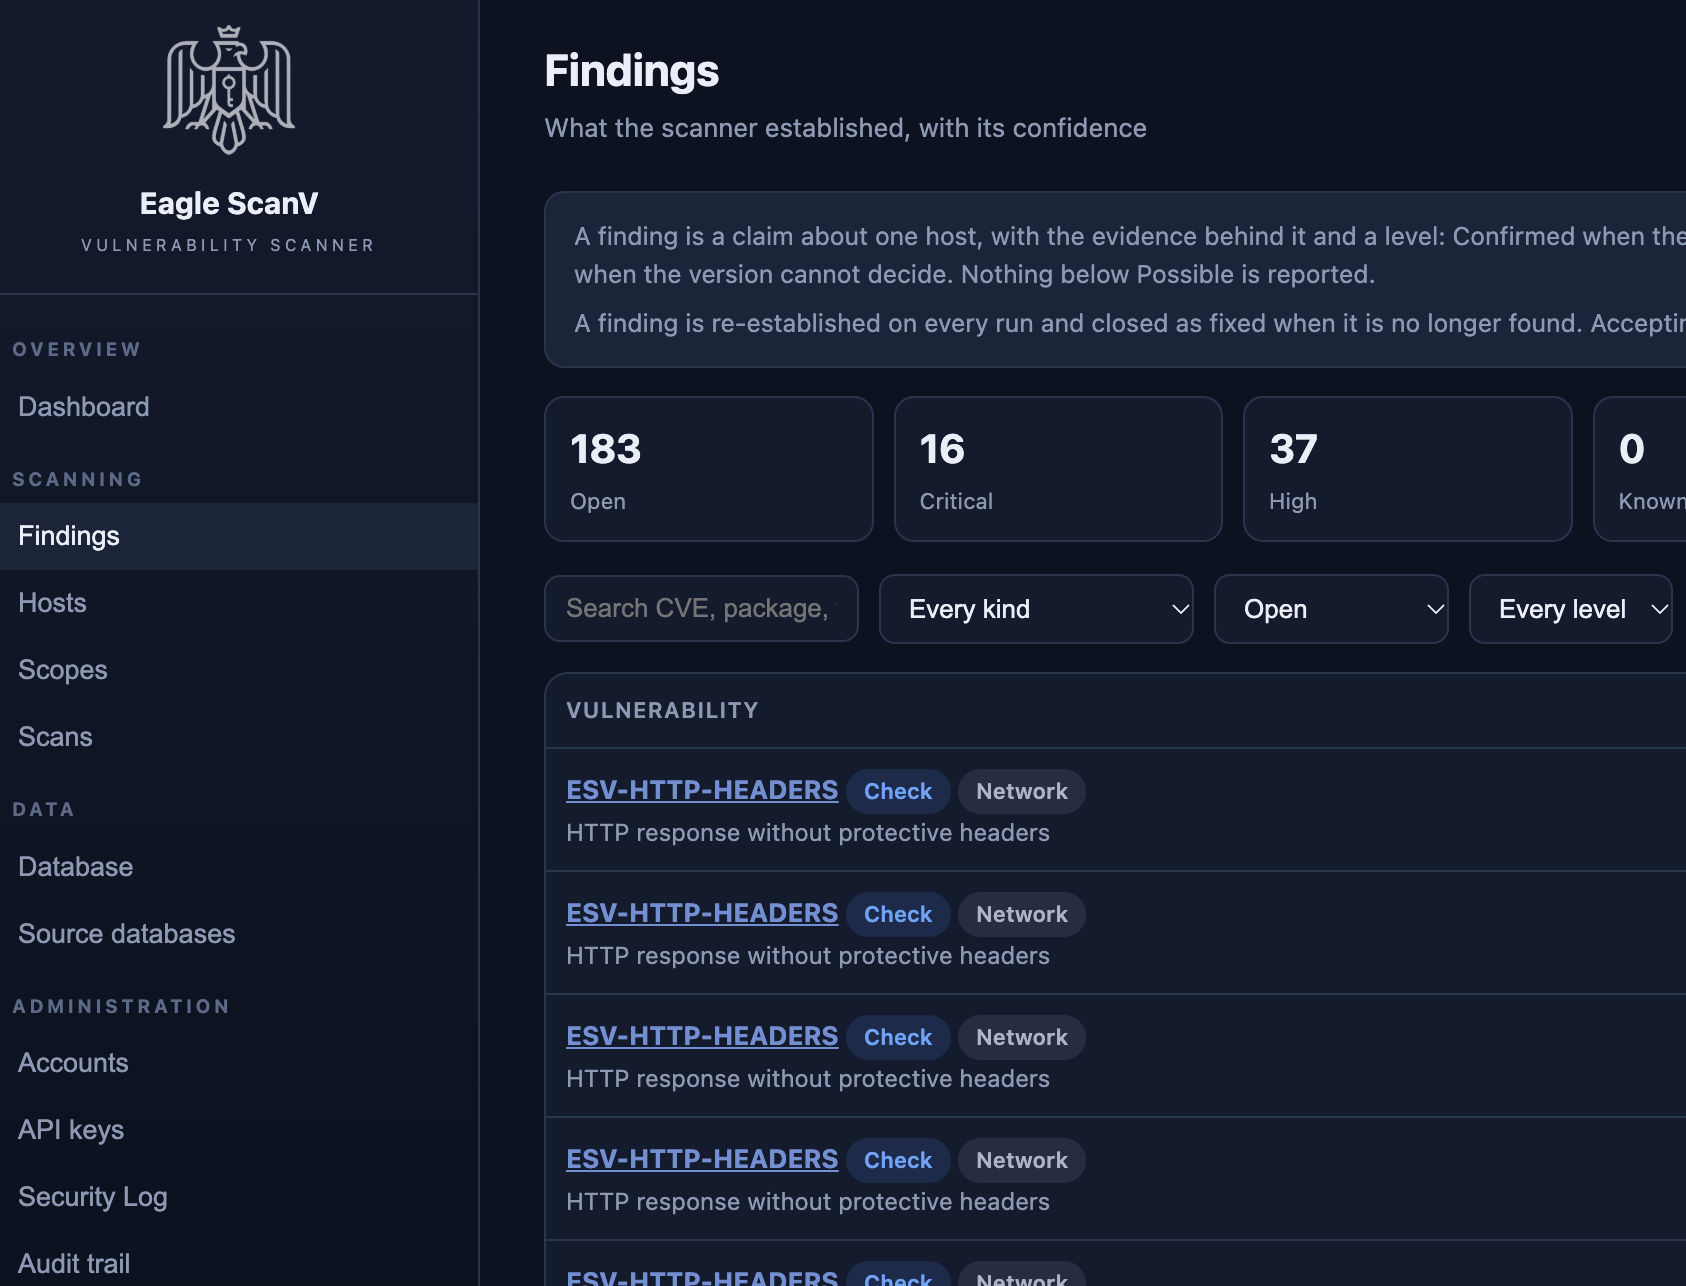
Task: Open the Open status filter dropdown
Action: (1331, 609)
